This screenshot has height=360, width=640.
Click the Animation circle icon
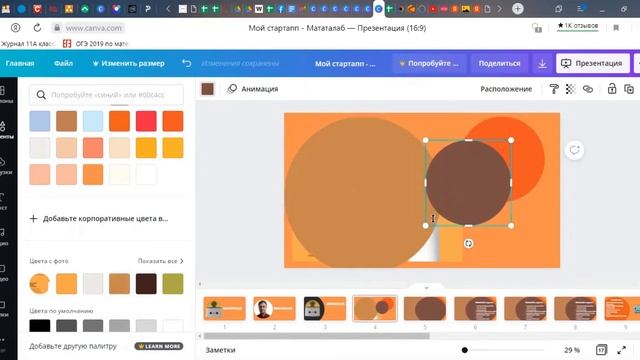pos(232,89)
